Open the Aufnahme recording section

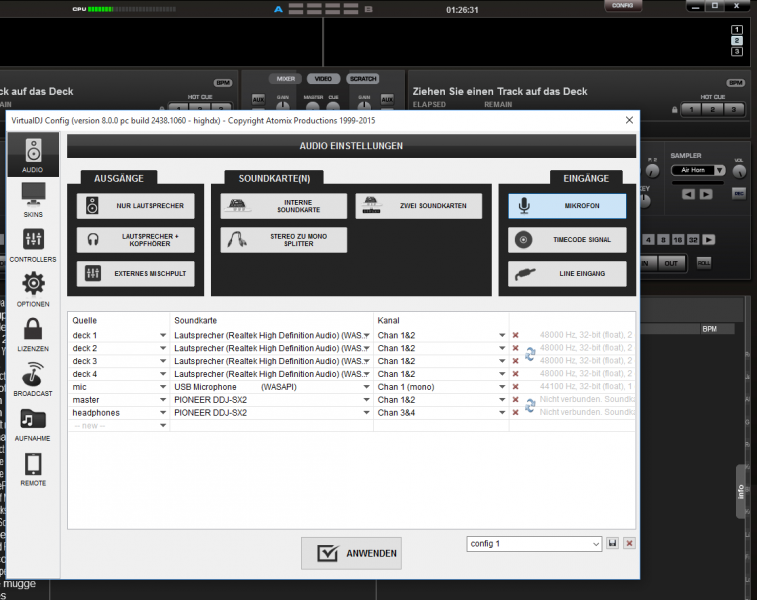pos(33,424)
